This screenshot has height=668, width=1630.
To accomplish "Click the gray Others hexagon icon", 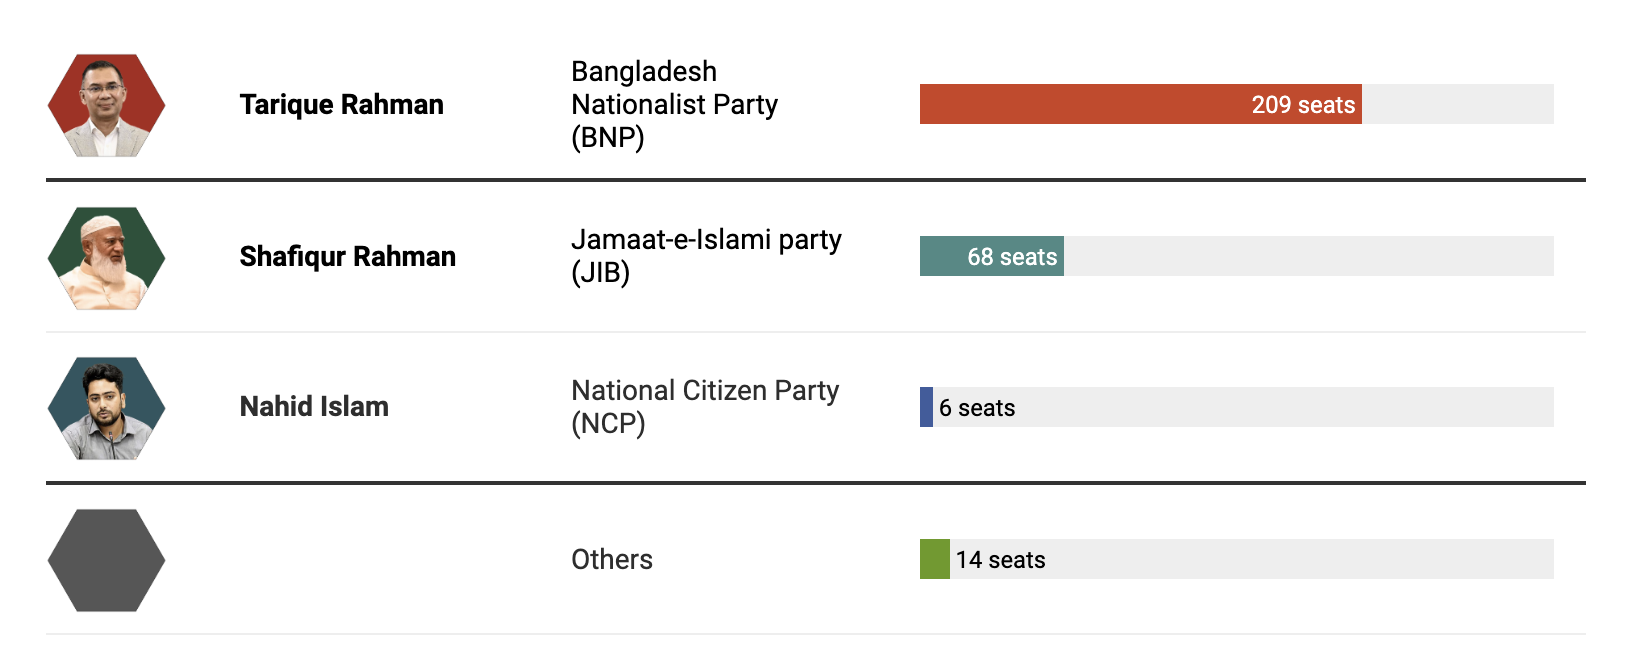I will (106, 560).
